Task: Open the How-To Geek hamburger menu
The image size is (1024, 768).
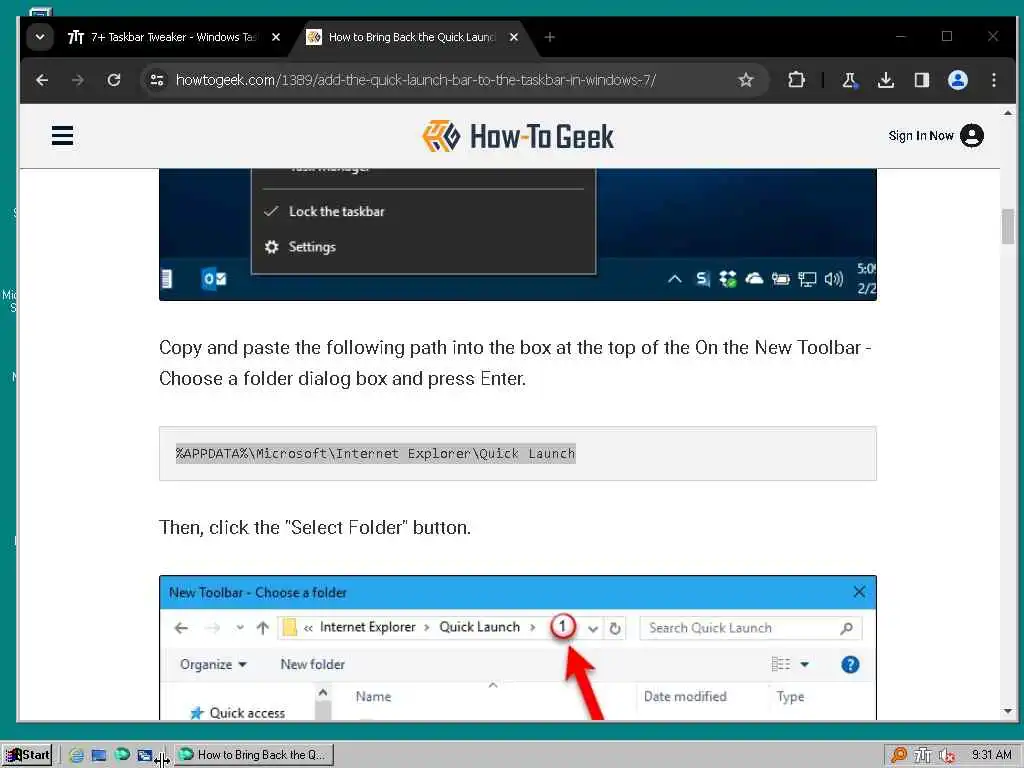Action: 63,136
